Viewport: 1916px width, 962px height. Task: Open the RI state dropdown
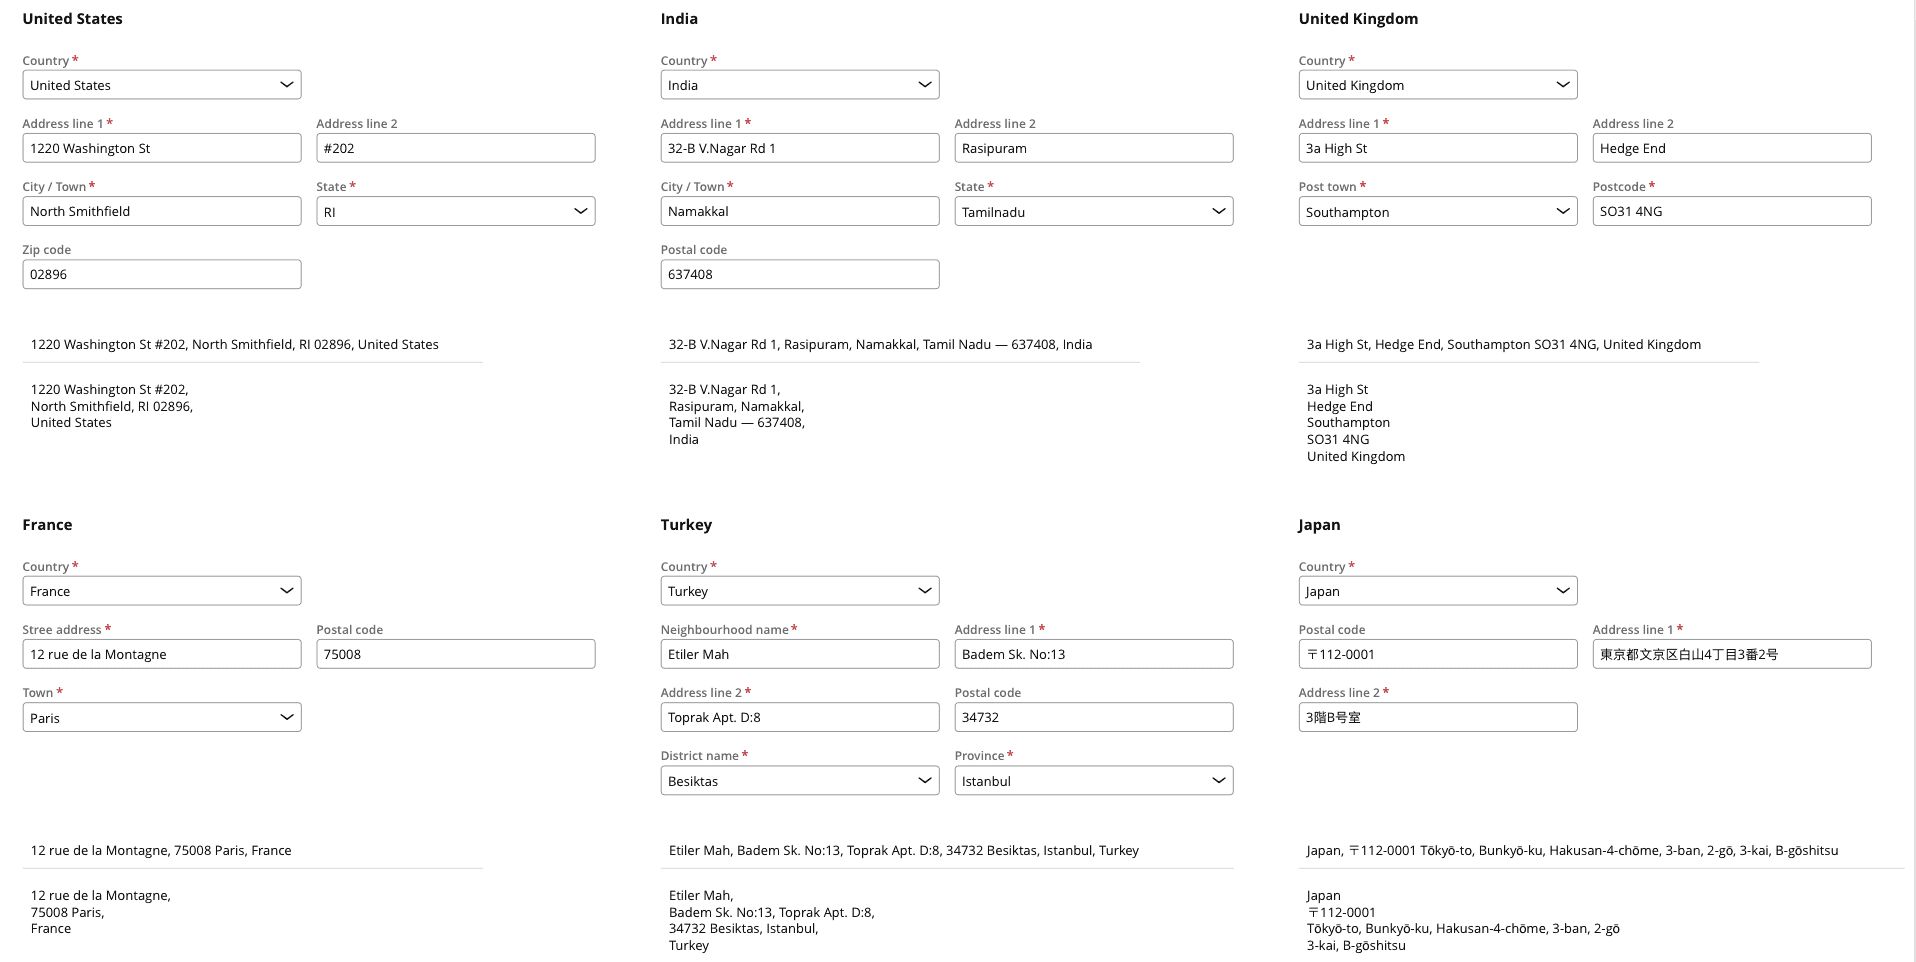coord(456,211)
